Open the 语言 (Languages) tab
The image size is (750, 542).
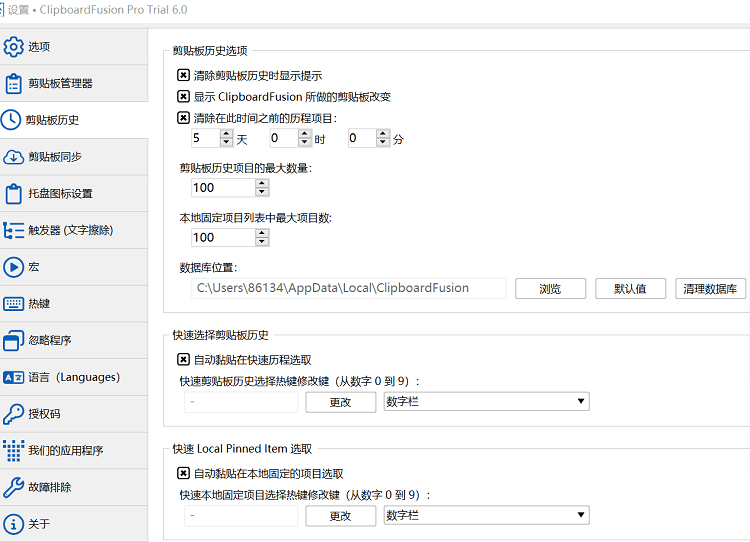(x=74, y=377)
